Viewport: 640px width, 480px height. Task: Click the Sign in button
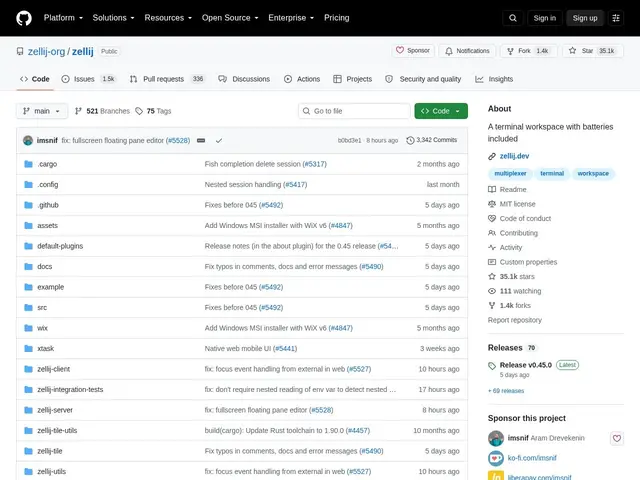tap(544, 18)
